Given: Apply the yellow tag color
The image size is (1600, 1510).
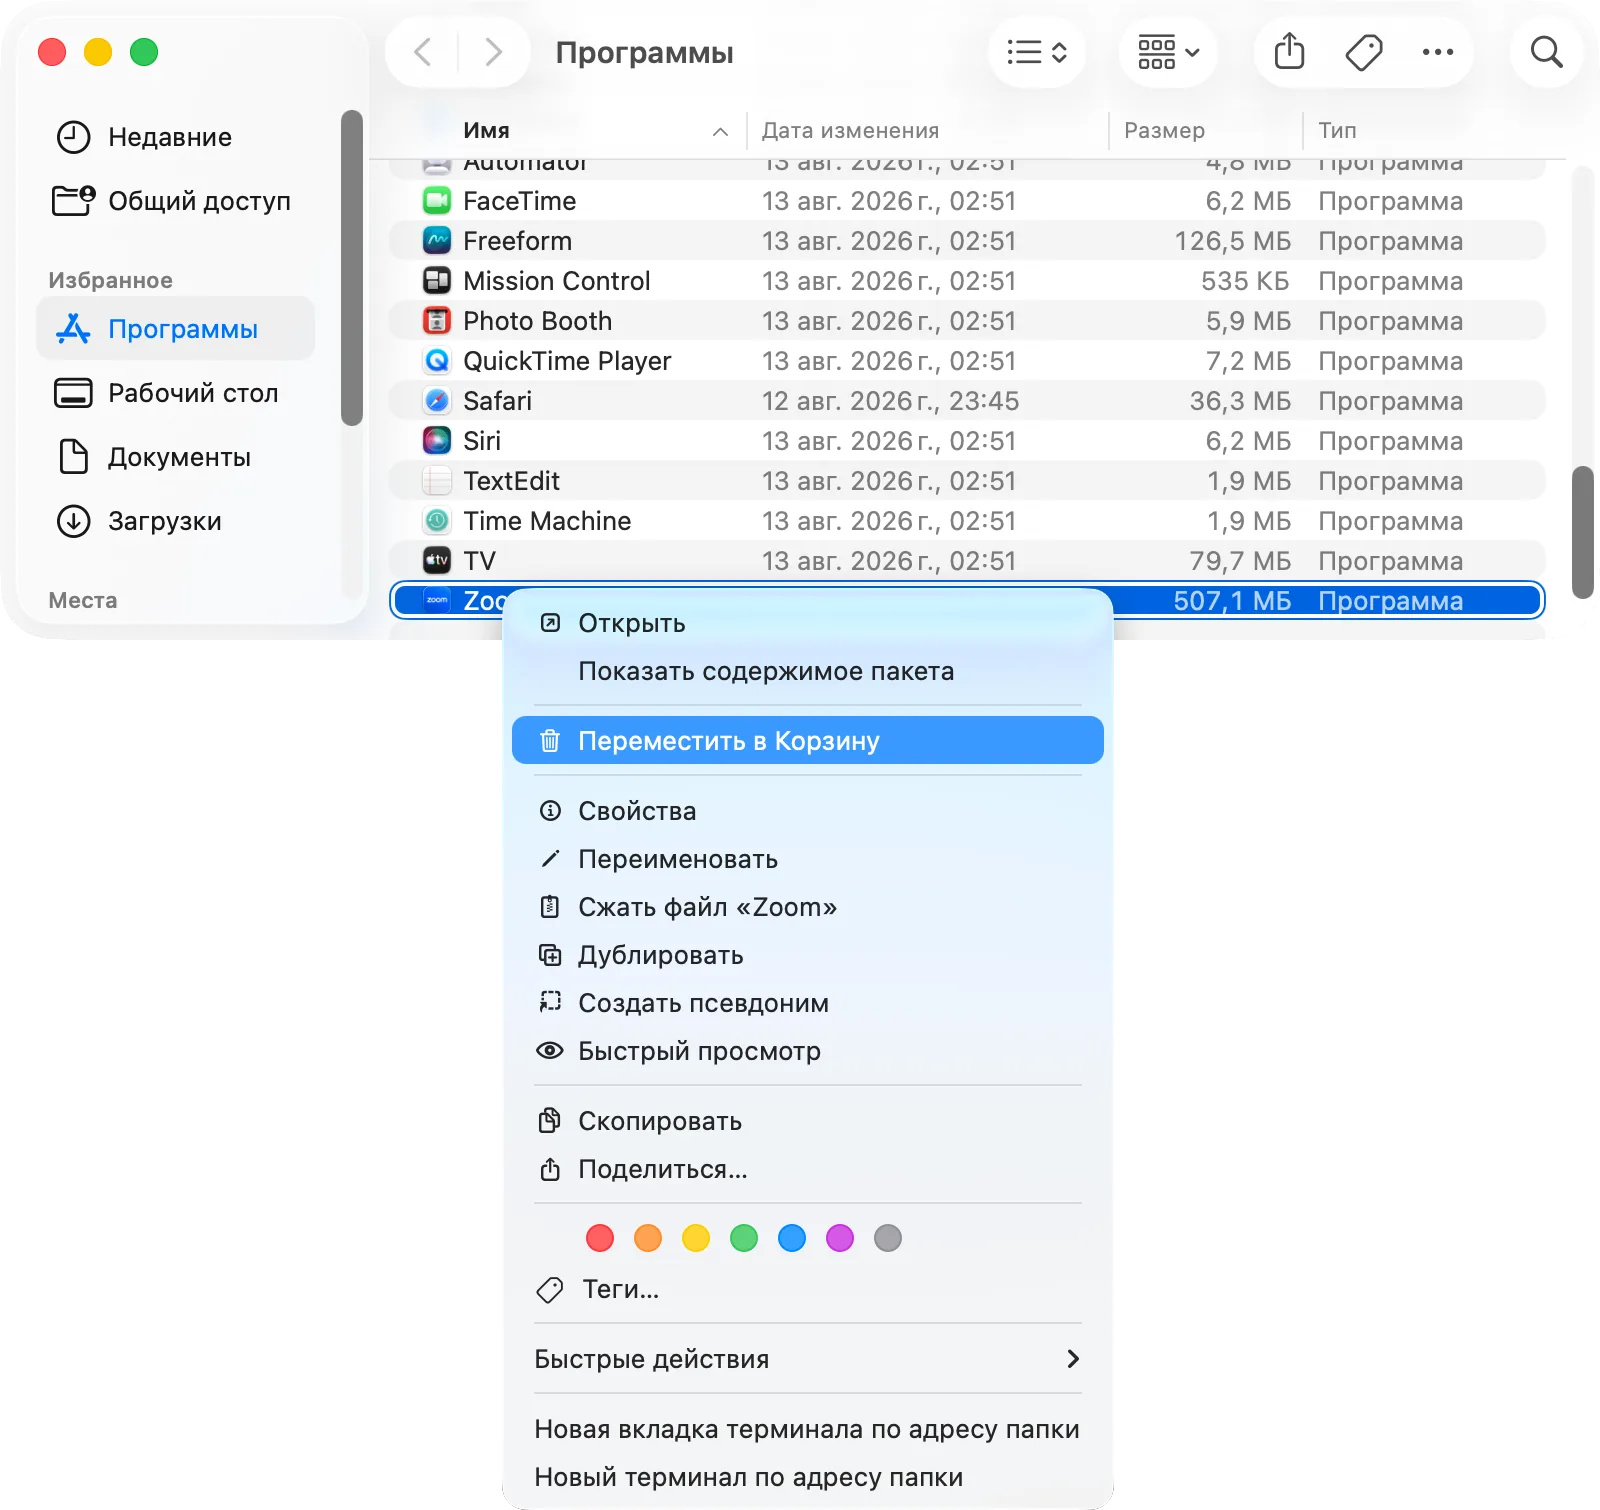Looking at the screenshot, I should [x=696, y=1238].
